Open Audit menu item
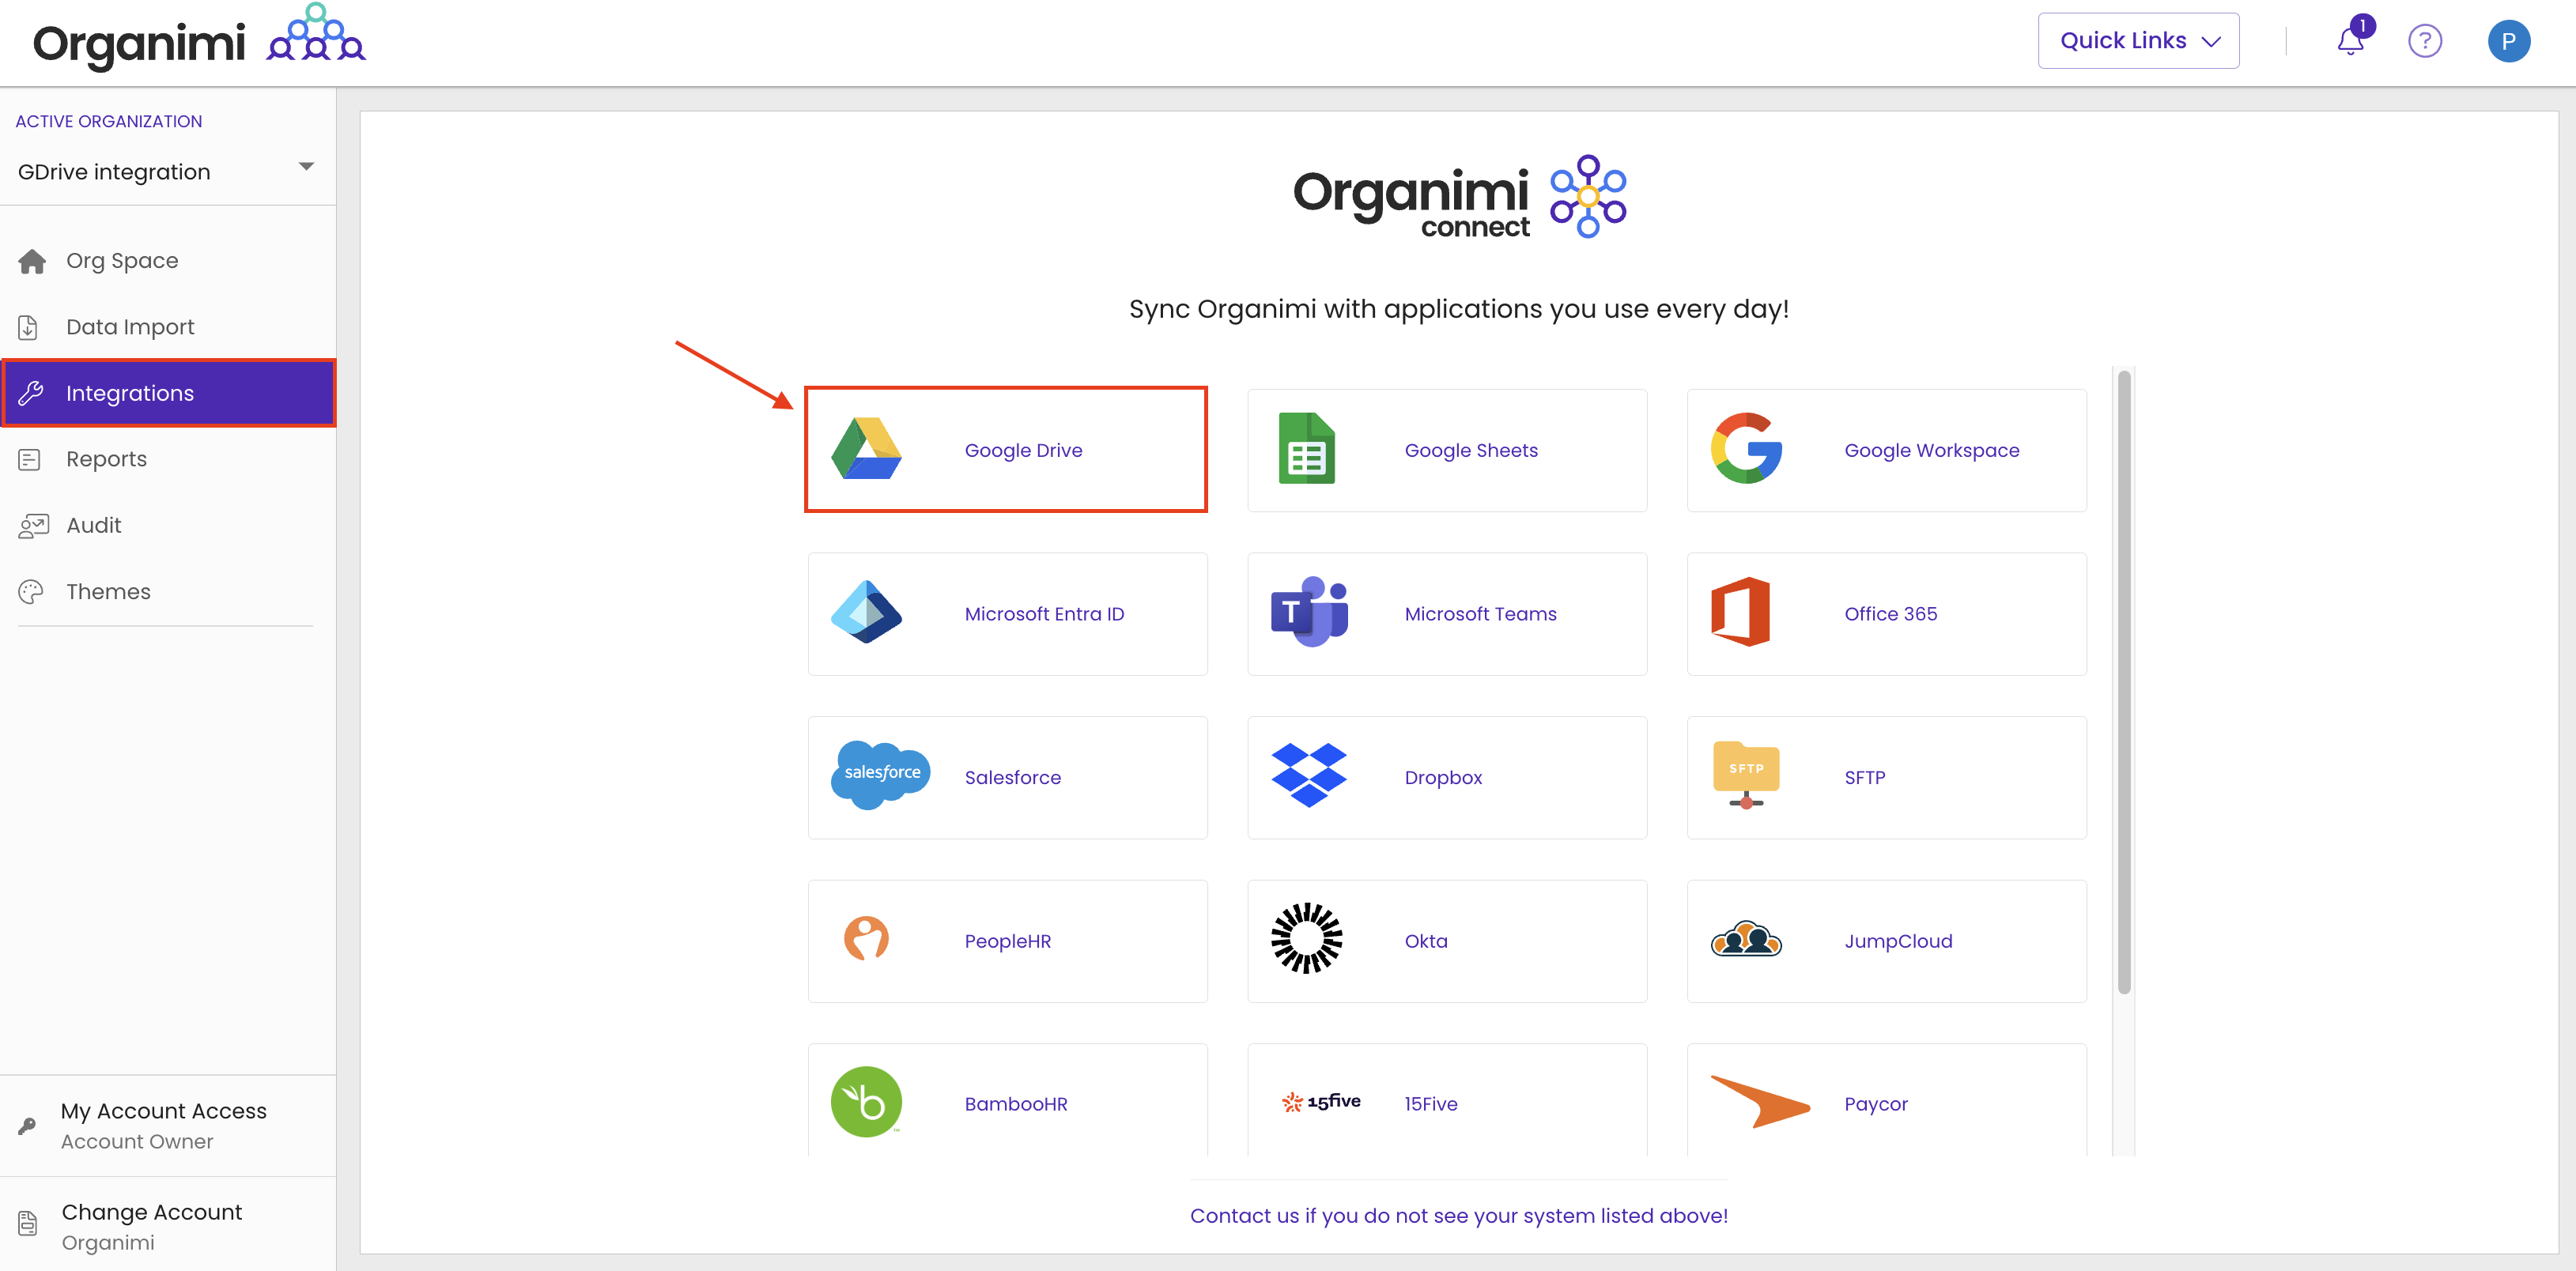 pos(168,525)
